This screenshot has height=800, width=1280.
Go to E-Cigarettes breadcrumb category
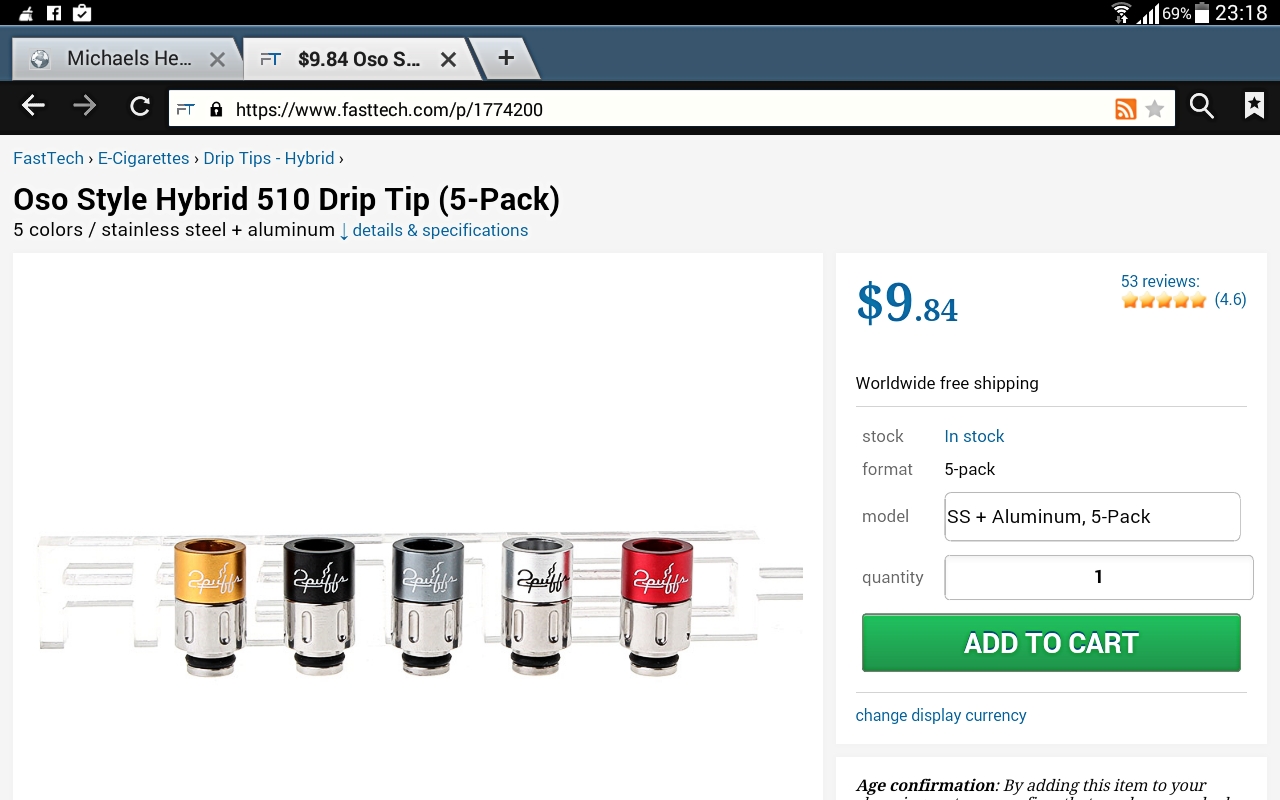(x=143, y=158)
